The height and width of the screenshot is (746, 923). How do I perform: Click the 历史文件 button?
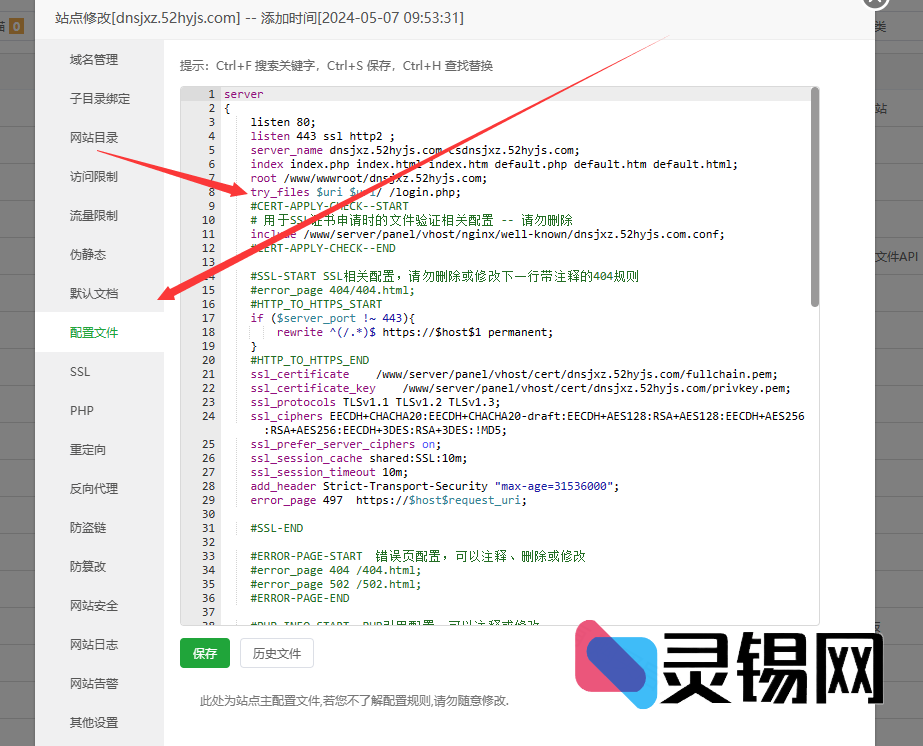click(277, 653)
